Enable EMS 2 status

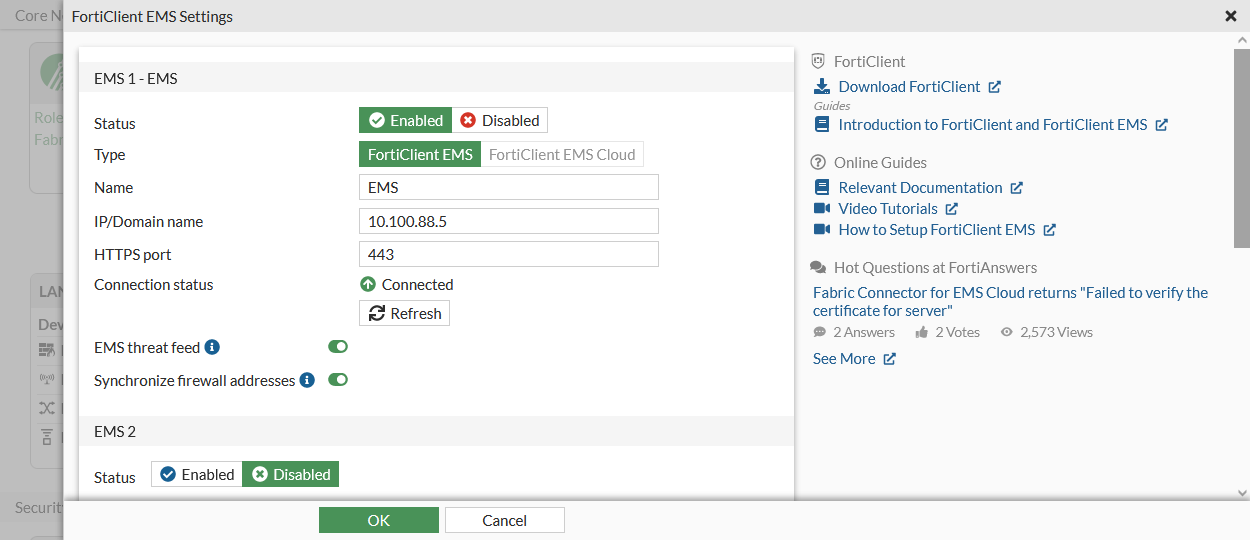tap(197, 475)
